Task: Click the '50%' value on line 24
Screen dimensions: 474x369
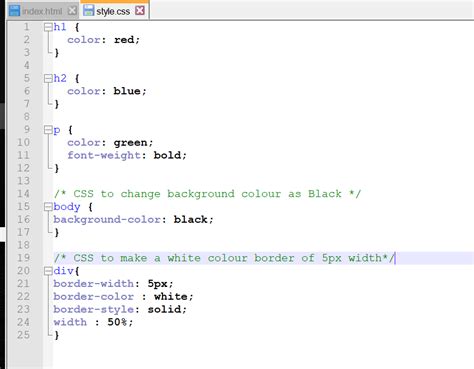Action: pyautogui.click(x=117, y=322)
